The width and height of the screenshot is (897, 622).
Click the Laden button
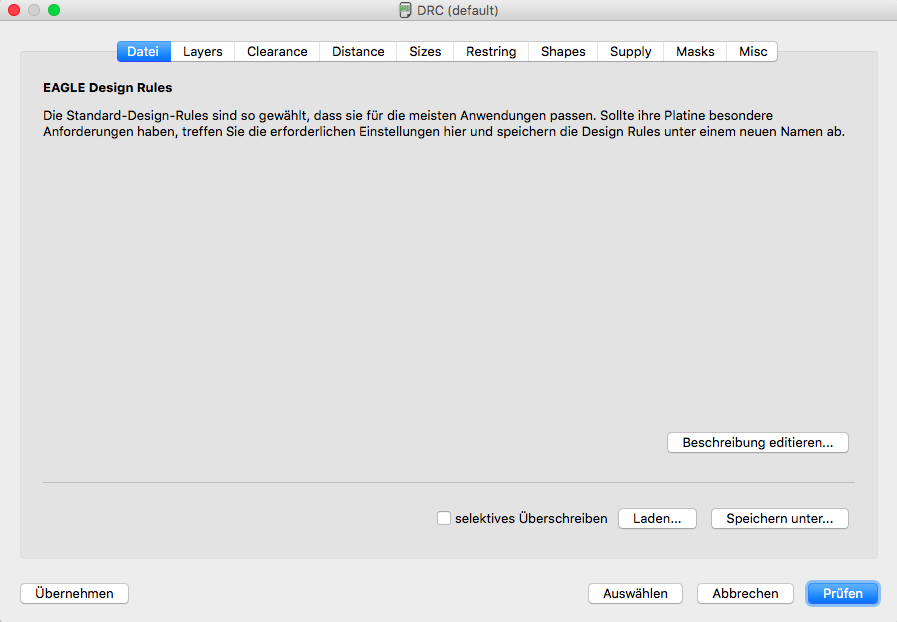tap(657, 518)
